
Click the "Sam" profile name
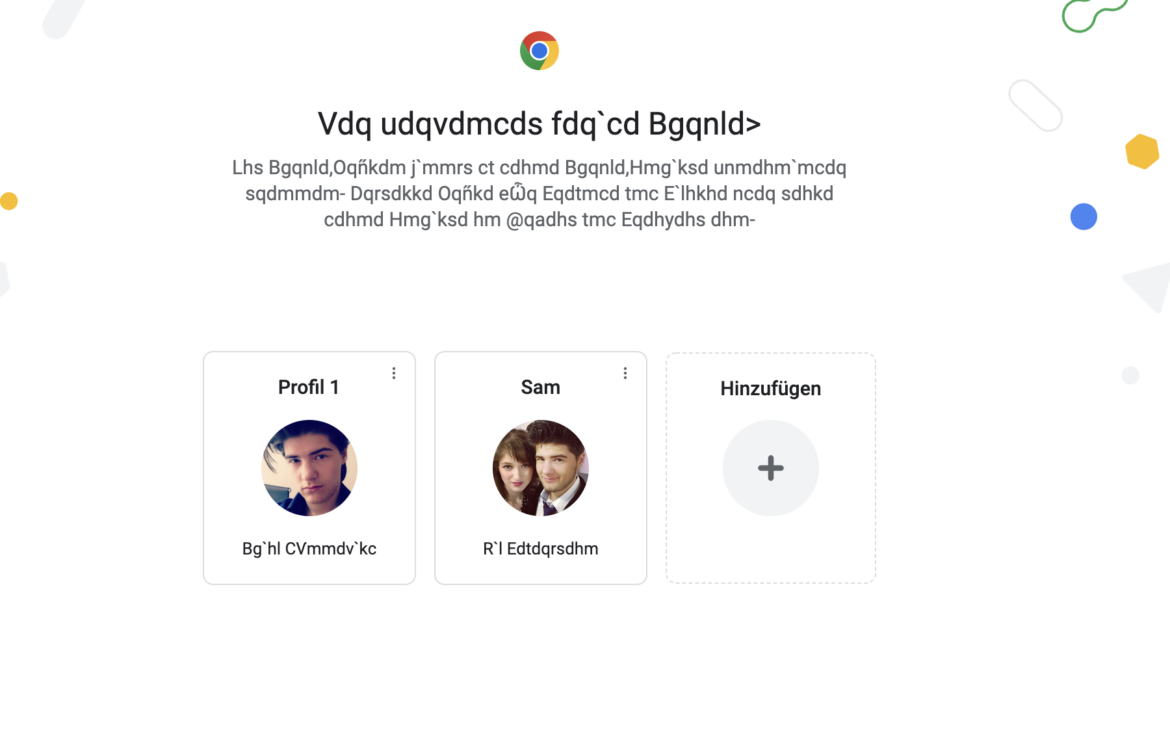click(x=540, y=387)
